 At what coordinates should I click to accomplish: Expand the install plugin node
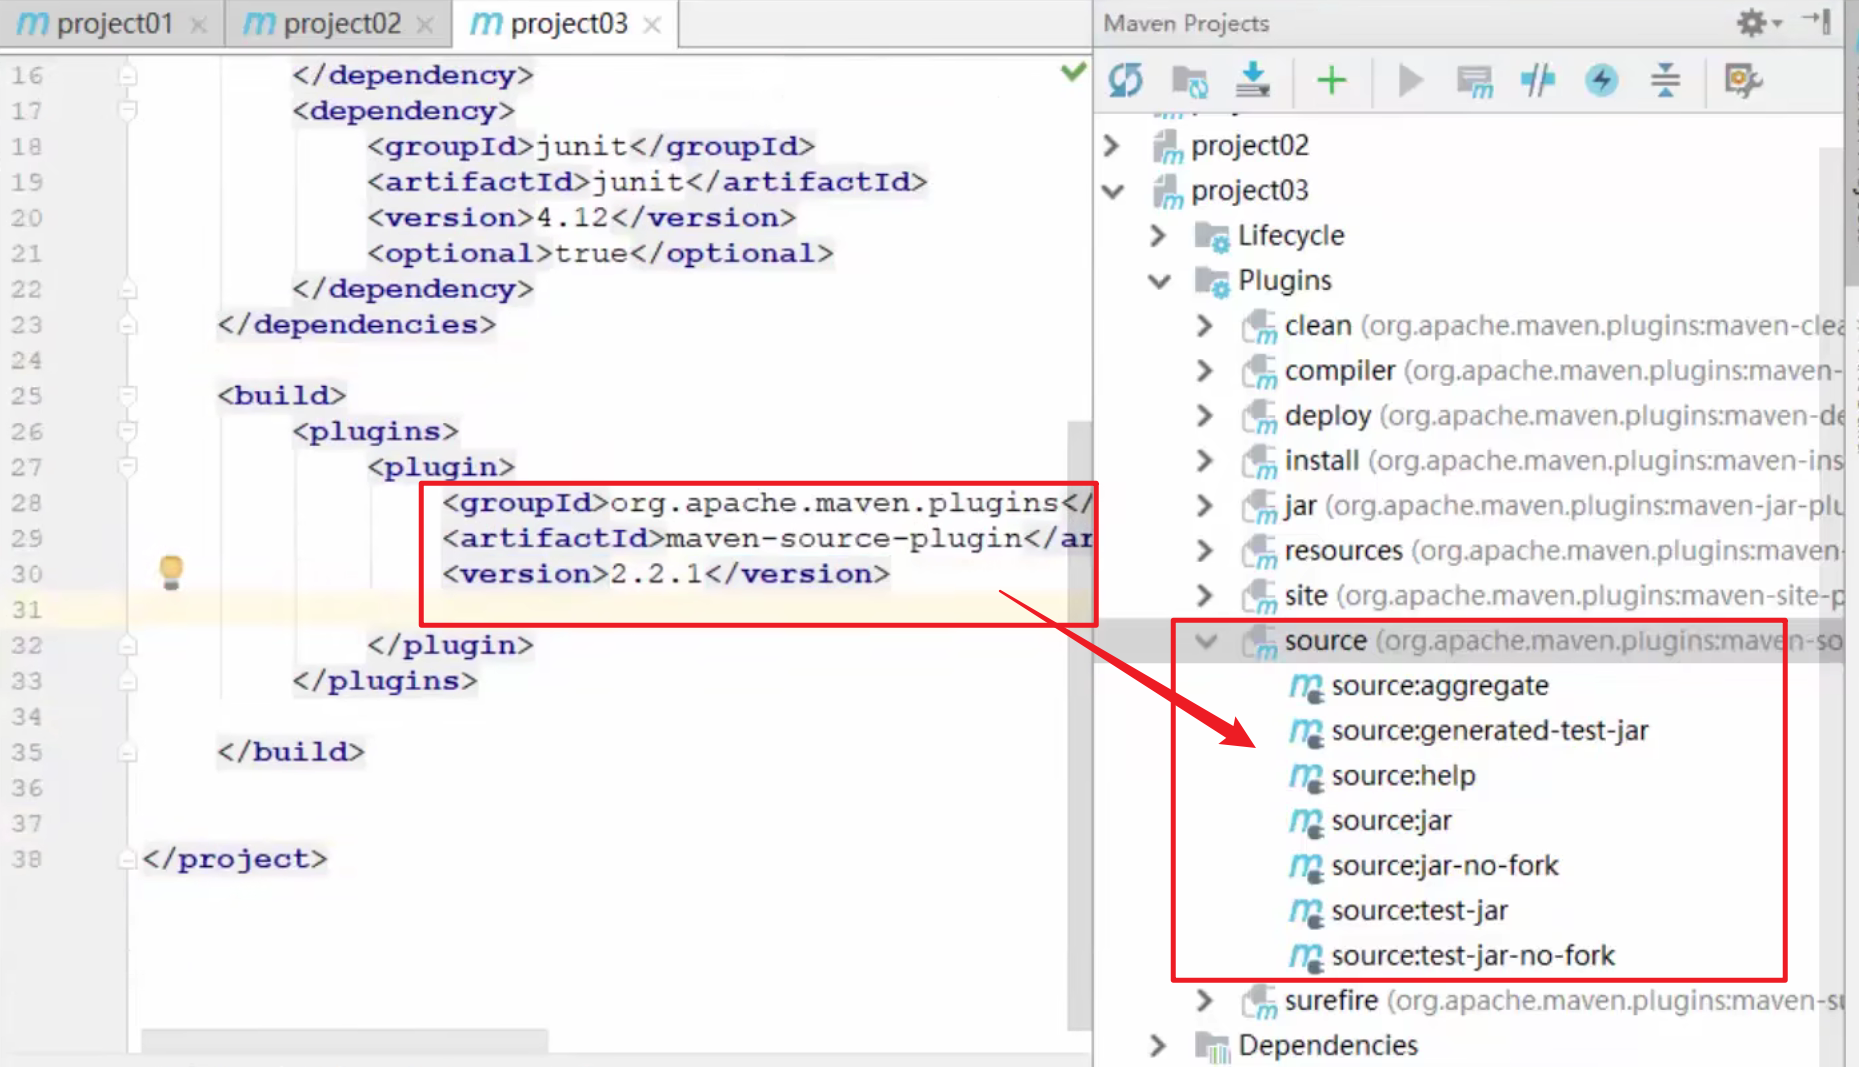coord(1205,461)
